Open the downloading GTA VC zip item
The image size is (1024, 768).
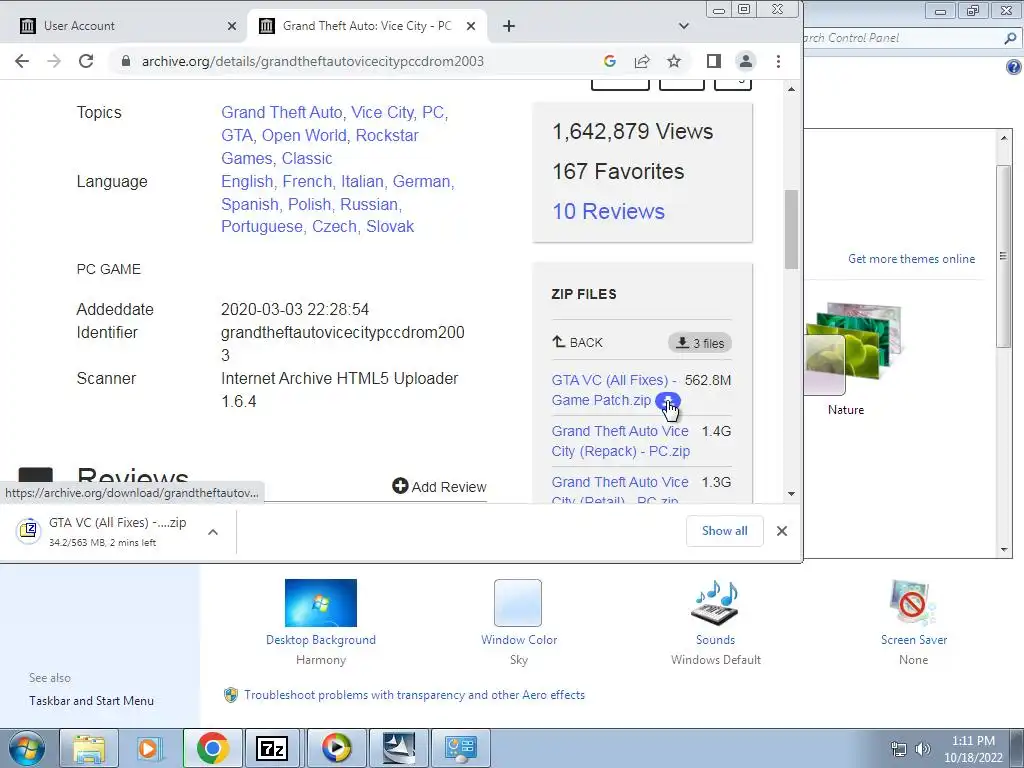104,531
